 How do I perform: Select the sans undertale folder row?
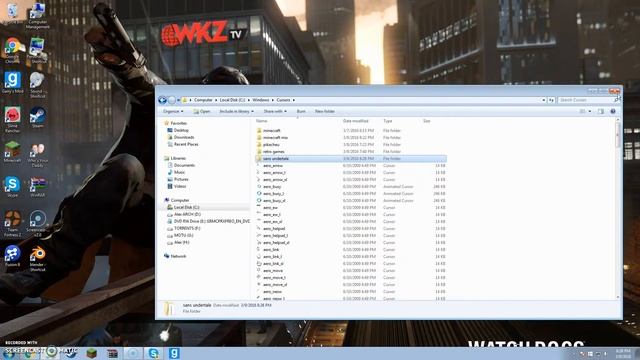pos(351,158)
